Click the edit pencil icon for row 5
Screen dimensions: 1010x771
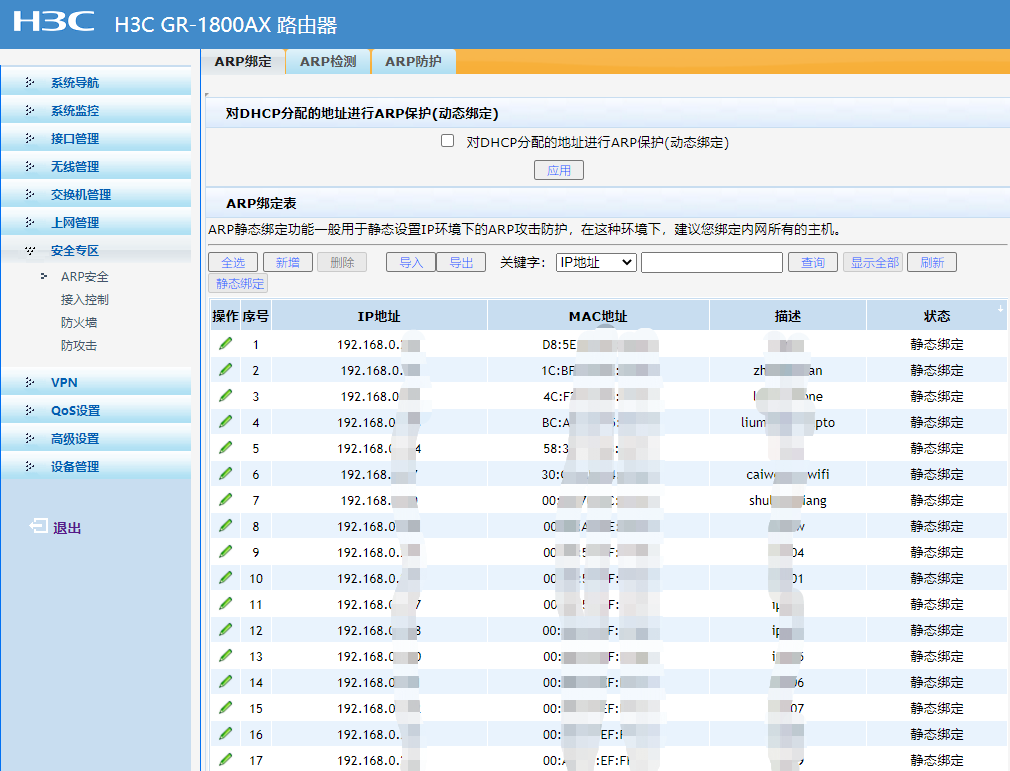coord(225,447)
